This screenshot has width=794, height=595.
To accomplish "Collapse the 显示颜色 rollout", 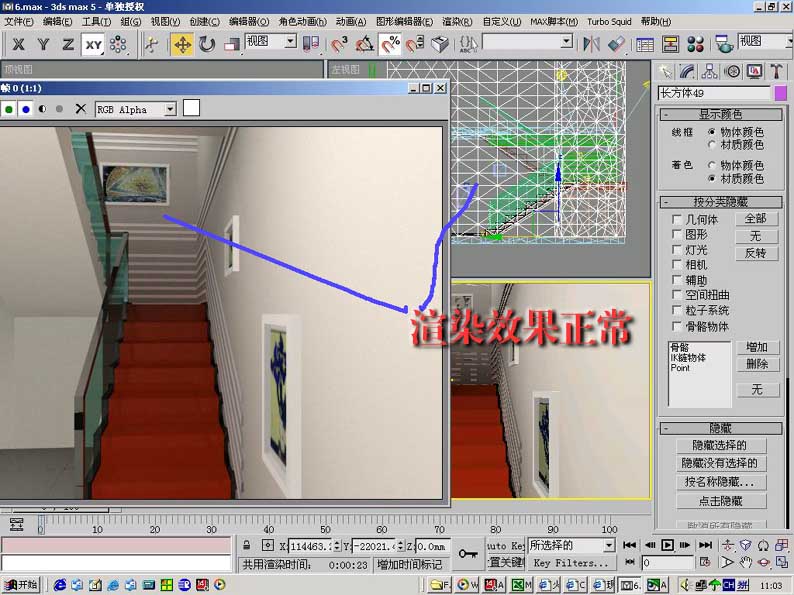I will (x=721, y=114).
